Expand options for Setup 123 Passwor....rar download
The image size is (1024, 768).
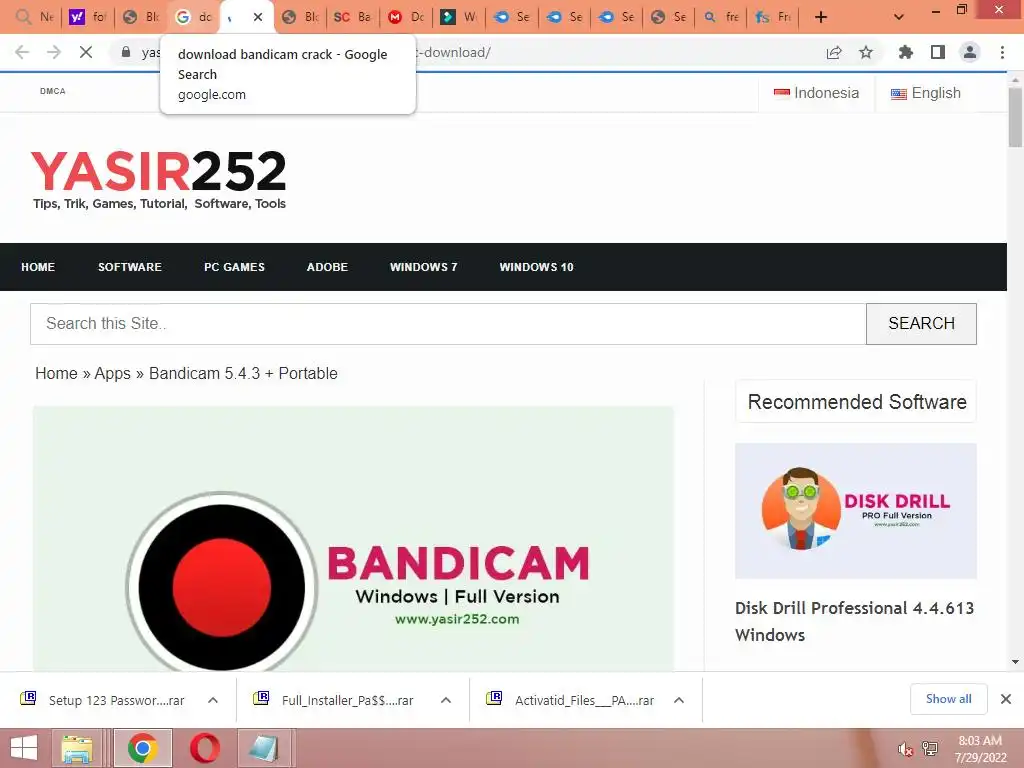pos(213,700)
